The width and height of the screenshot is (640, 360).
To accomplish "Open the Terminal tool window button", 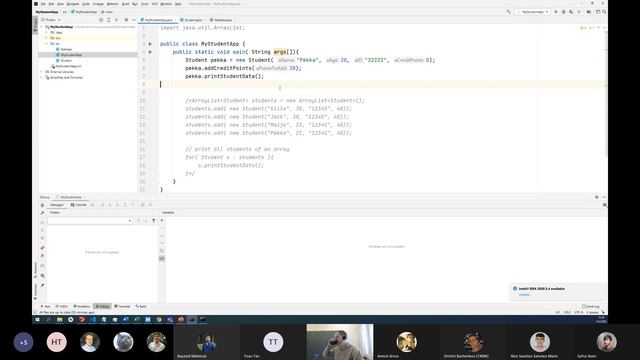I will click(123, 306).
